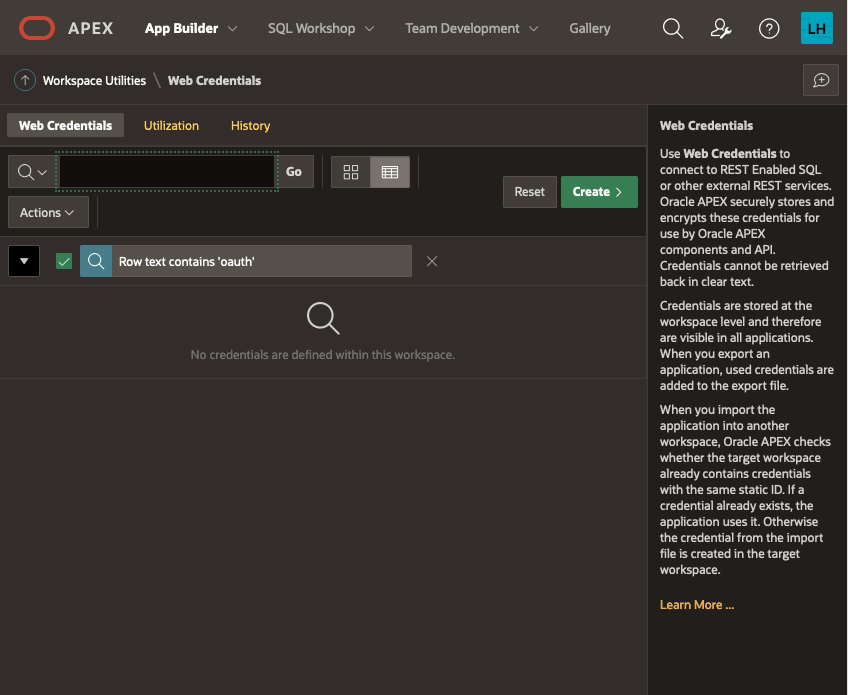Screen dimensions: 848x695
Task: Open the global search spotlight icon
Action: (x=673, y=28)
